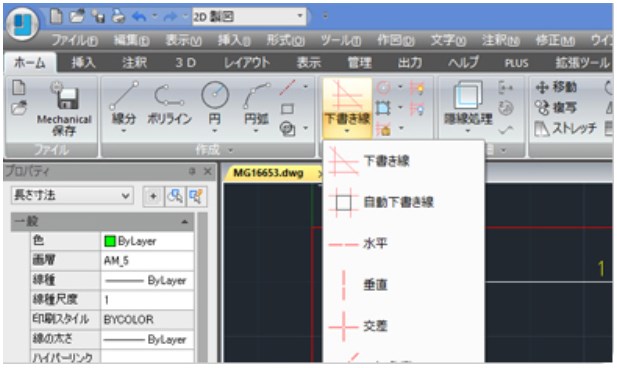Click the 線種 ByLayer value field

coord(147,280)
